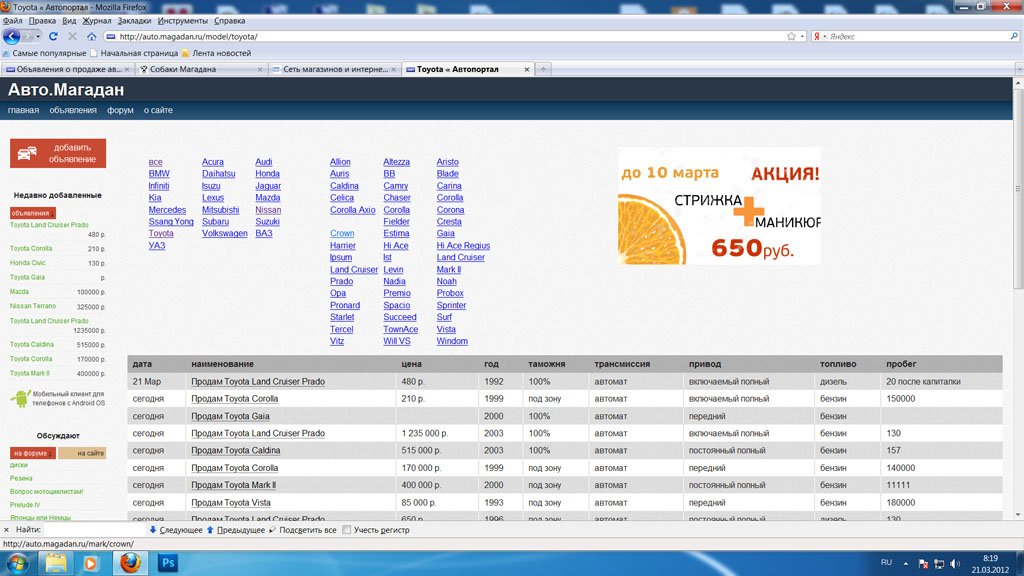Open a new tab with plus button
Image resolution: width=1024 pixels, height=576 pixels.
(x=543, y=69)
